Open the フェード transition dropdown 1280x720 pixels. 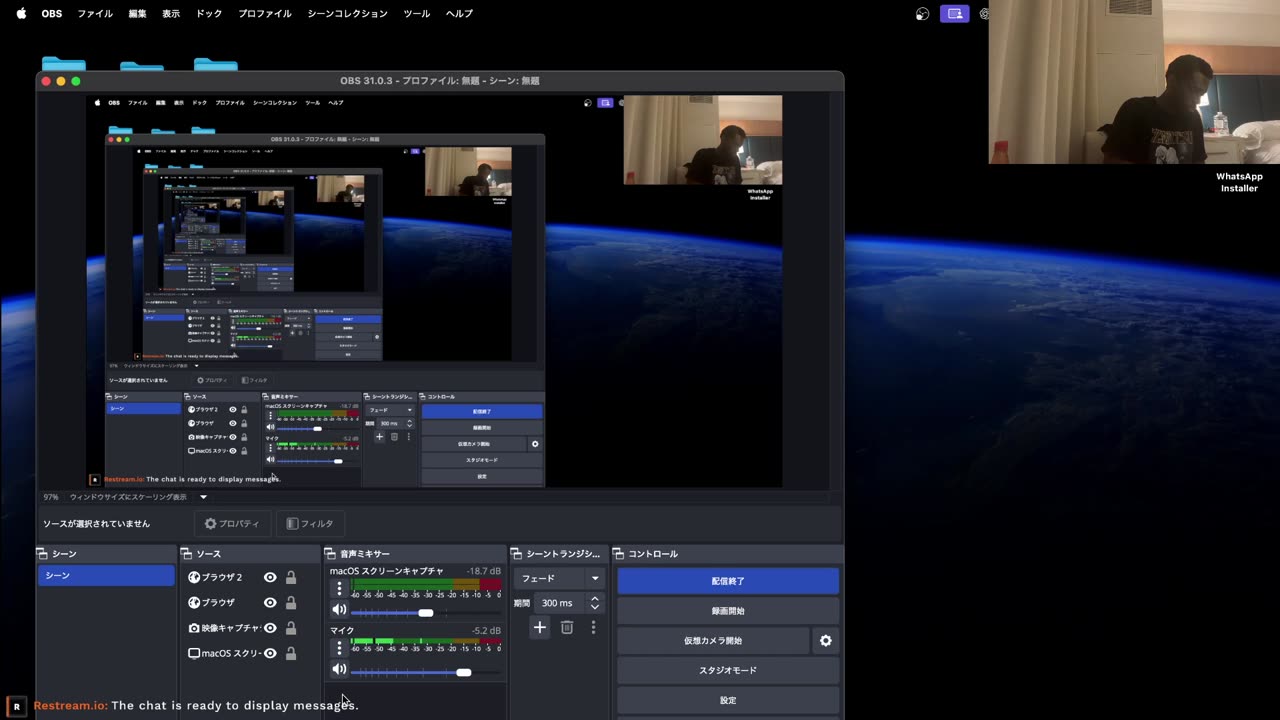[560, 578]
